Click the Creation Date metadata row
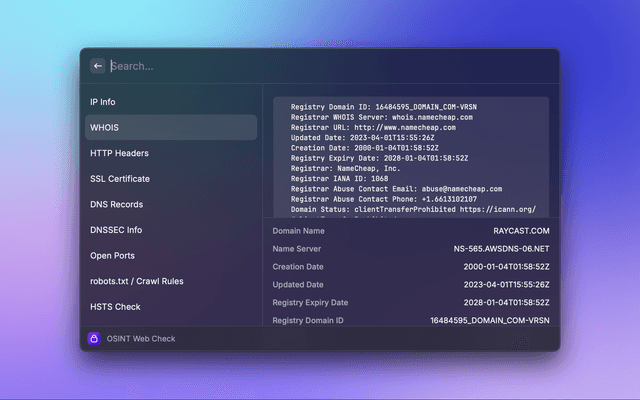The width and height of the screenshot is (640, 400). [x=411, y=267]
